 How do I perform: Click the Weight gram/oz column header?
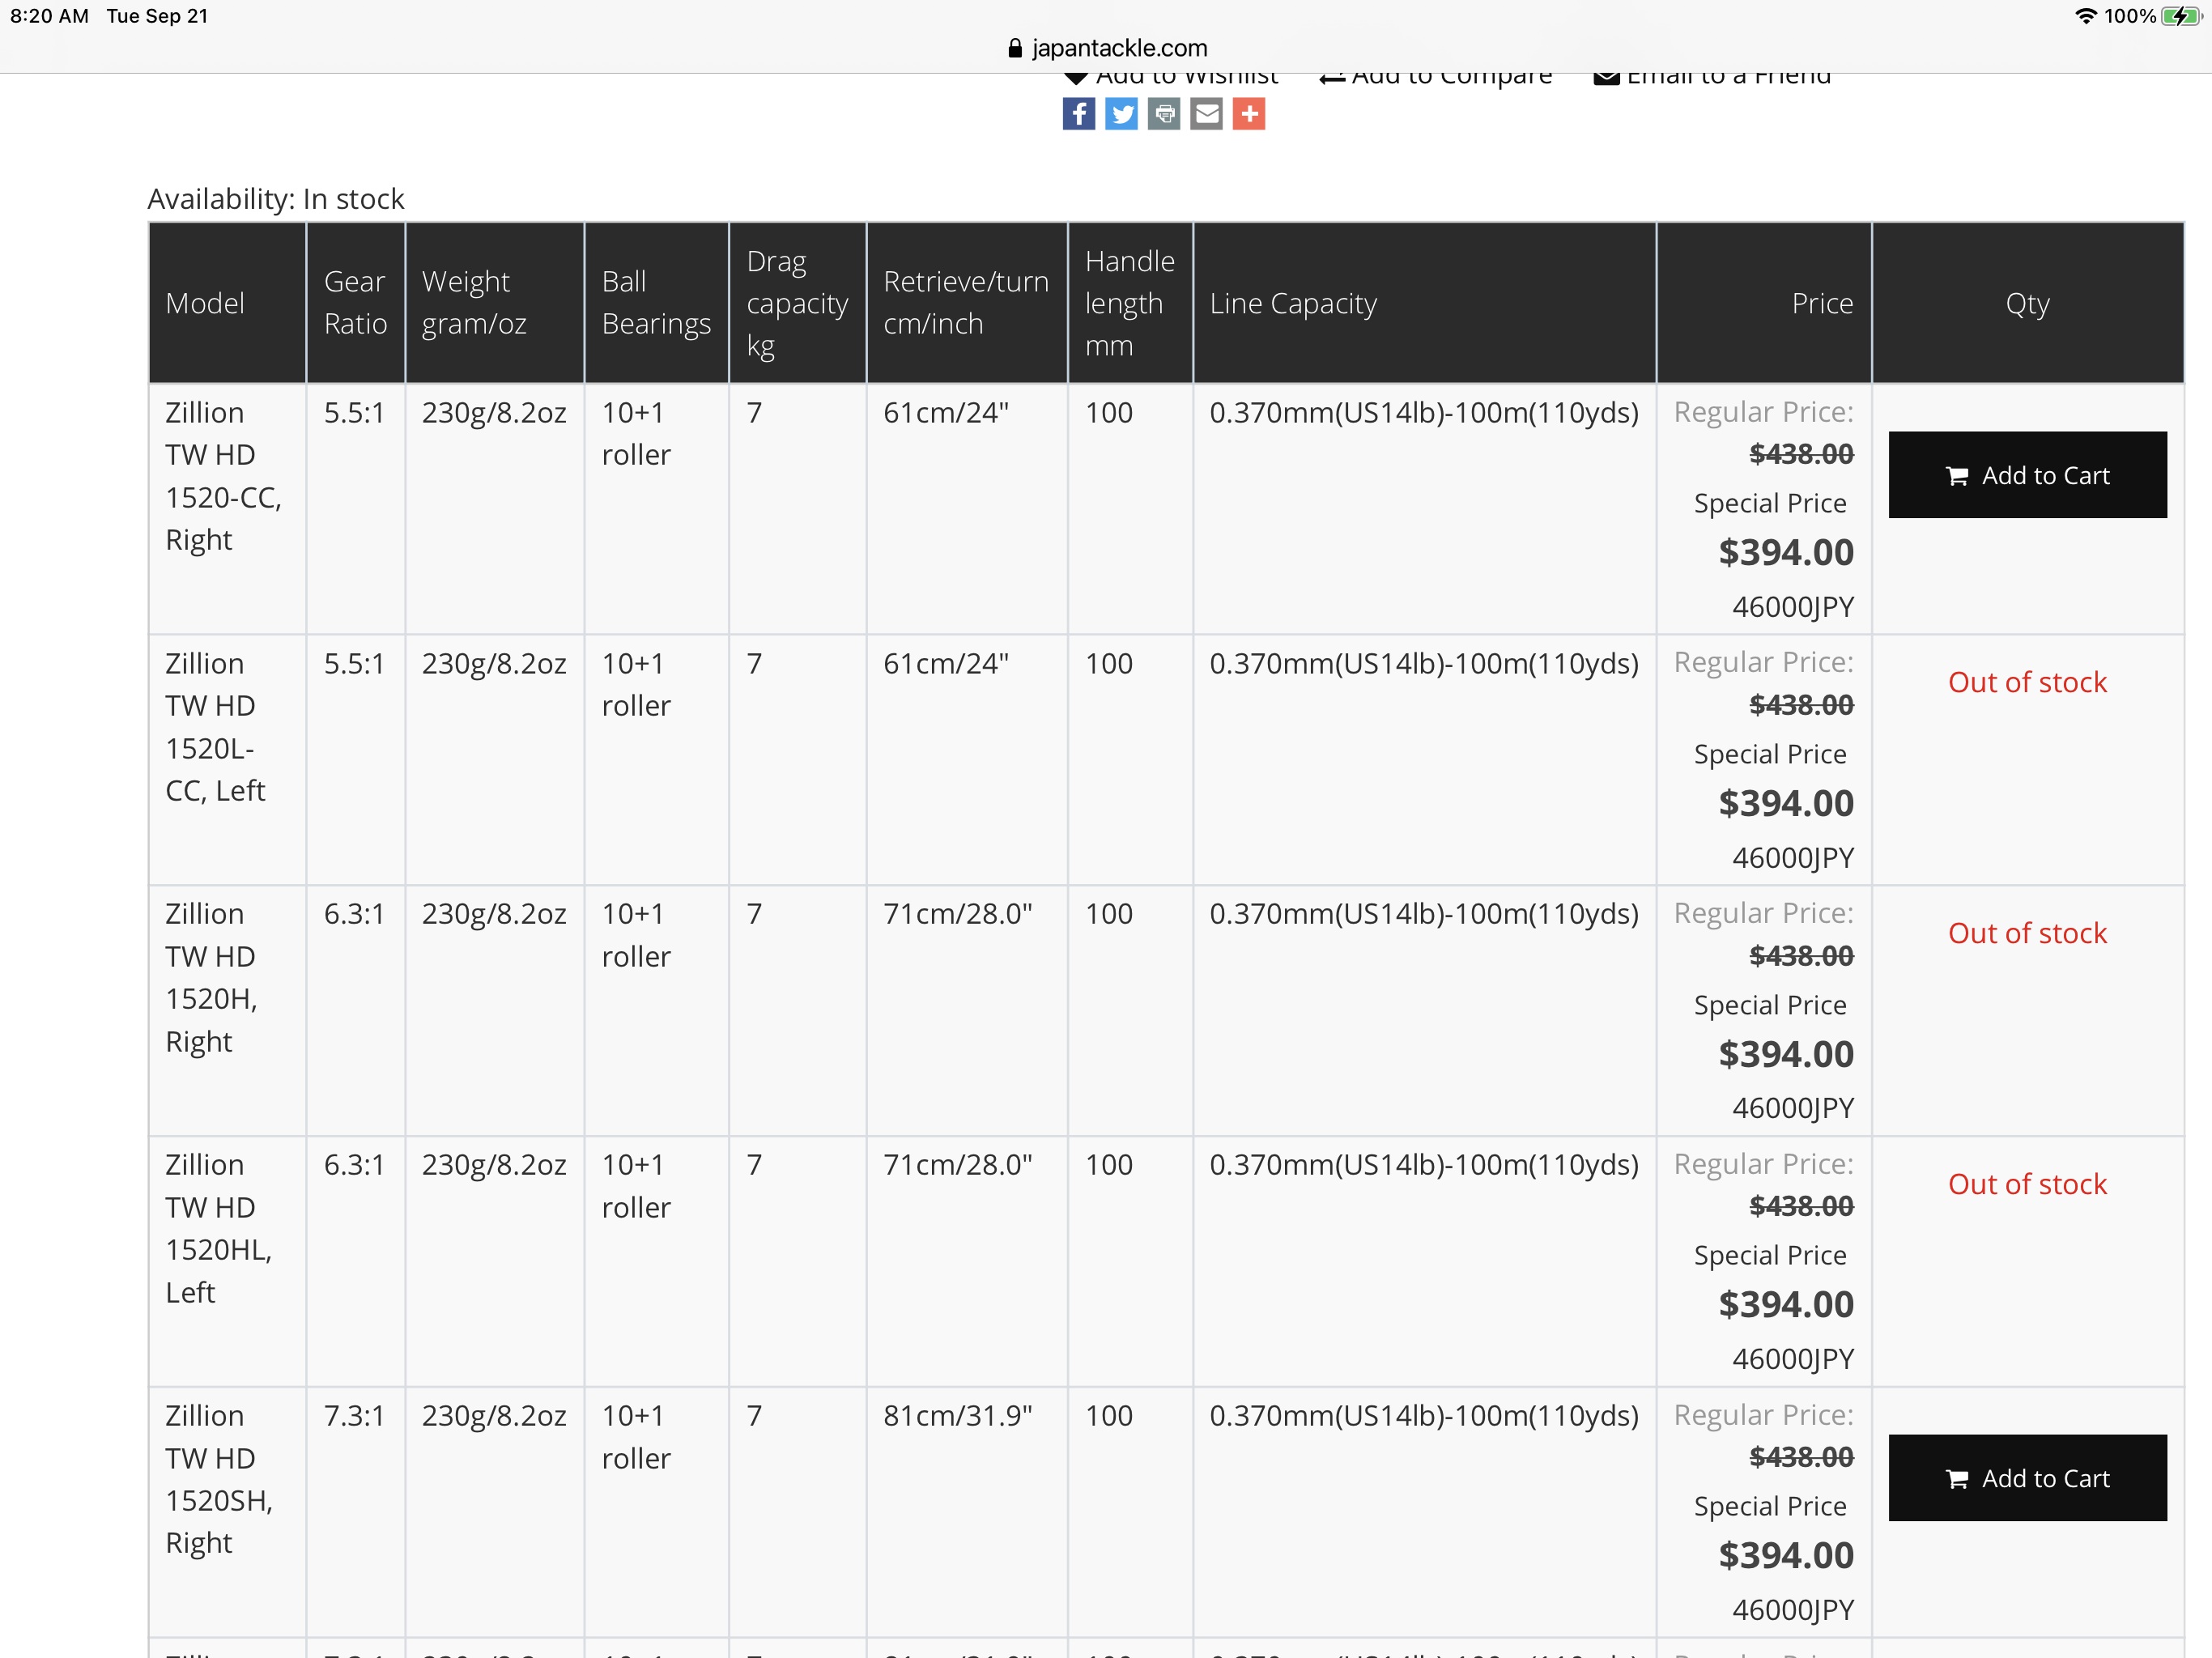[494, 303]
